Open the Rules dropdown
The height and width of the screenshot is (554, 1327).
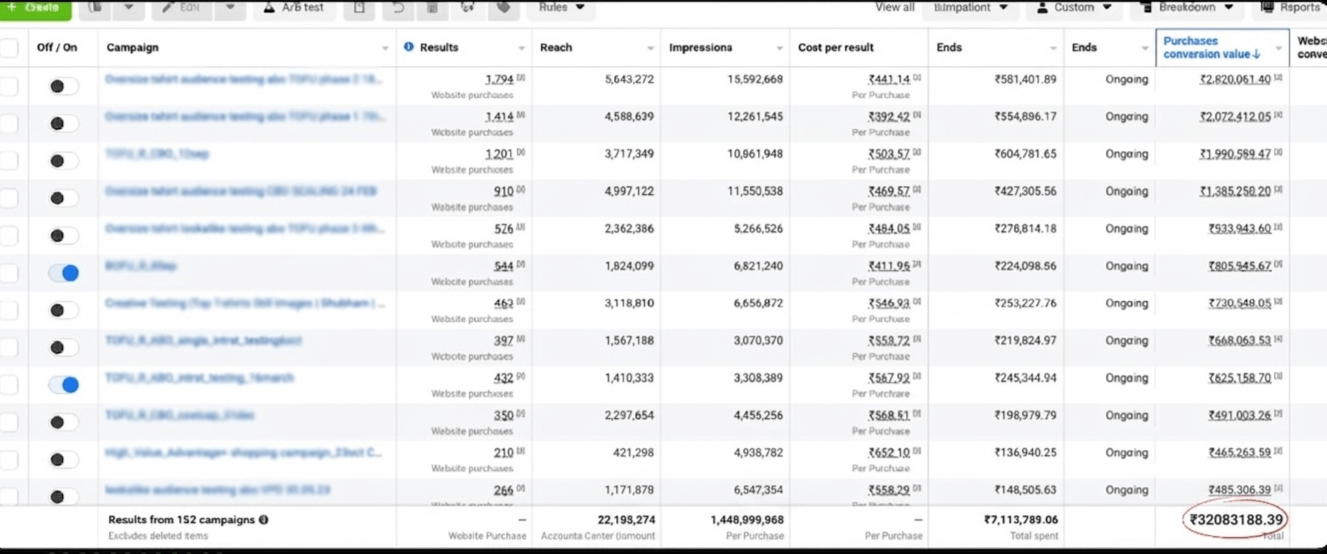561,8
